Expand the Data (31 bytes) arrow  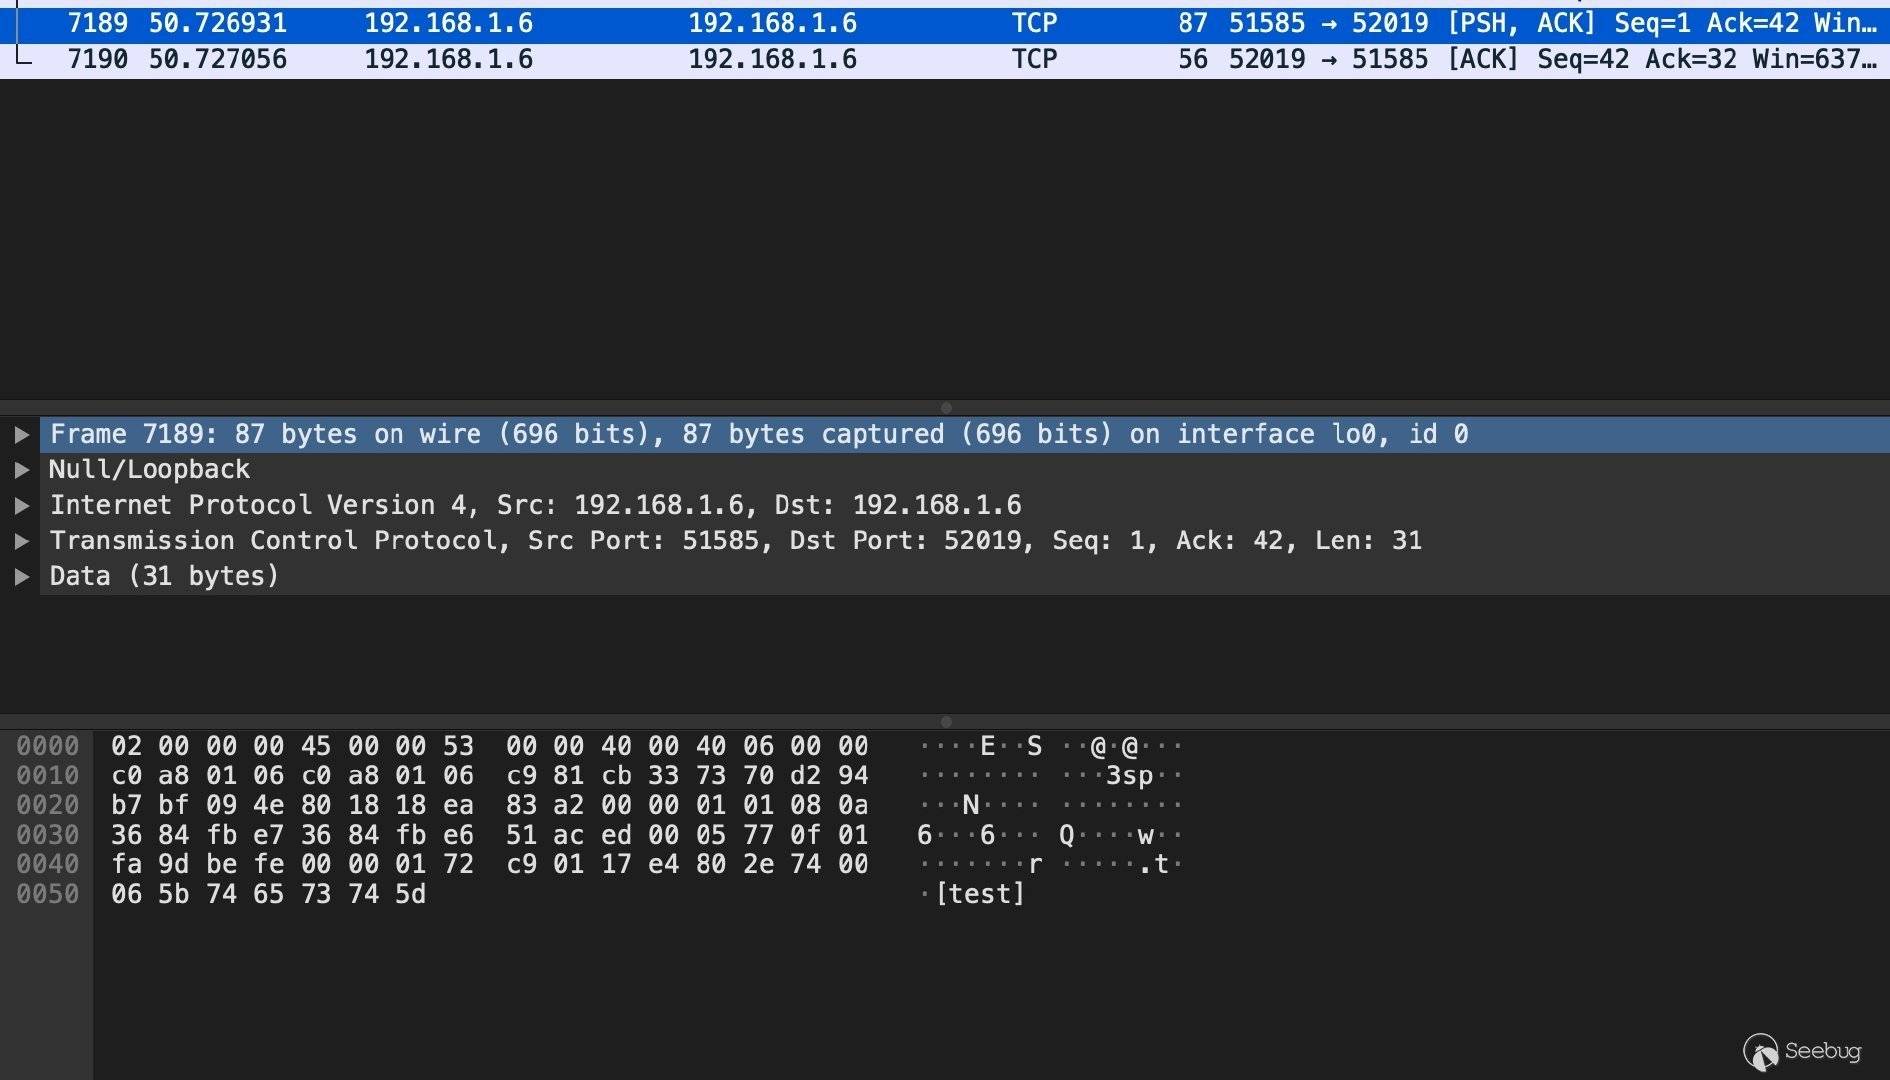(x=21, y=577)
